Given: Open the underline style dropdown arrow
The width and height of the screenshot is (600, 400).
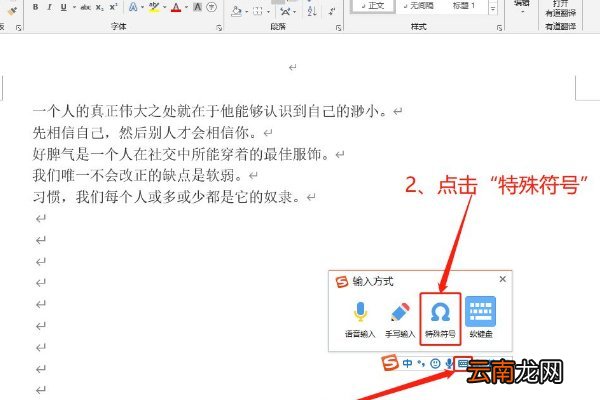Looking at the screenshot, I should [x=74, y=7].
